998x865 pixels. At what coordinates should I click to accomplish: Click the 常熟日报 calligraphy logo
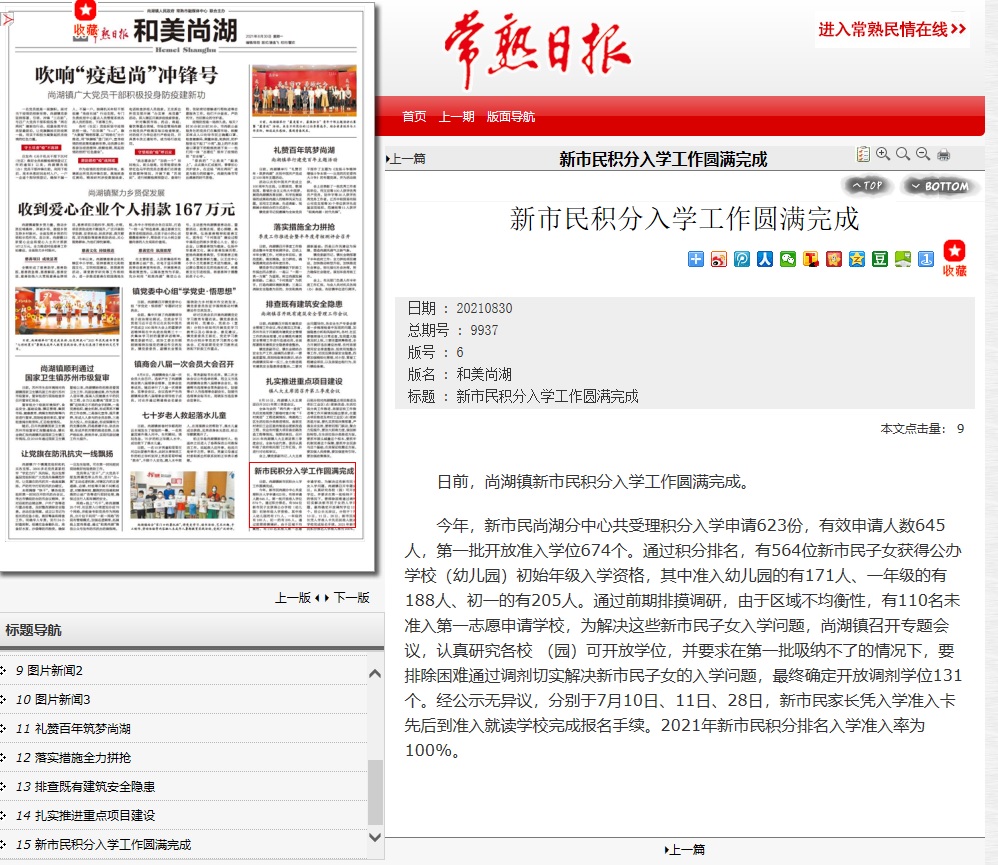pyautogui.click(x=538, y=50)
